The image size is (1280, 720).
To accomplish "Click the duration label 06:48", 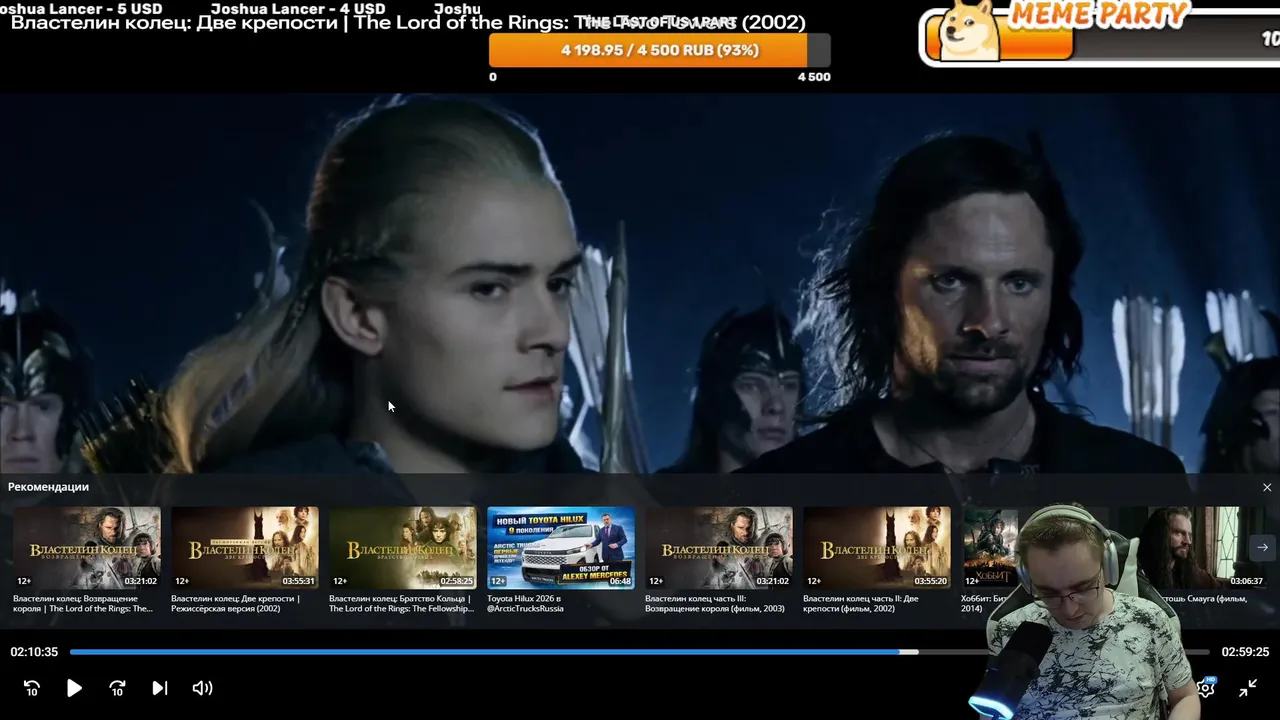I will [620, 581].
